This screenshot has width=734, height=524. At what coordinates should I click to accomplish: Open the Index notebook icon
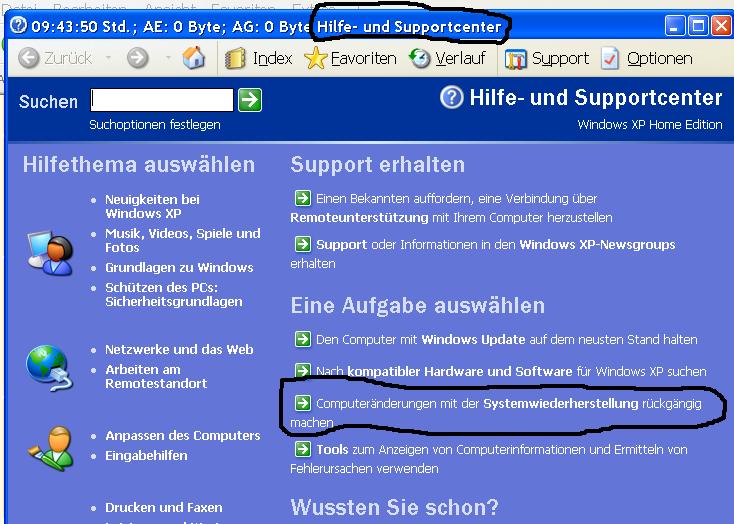coord(235,59)
